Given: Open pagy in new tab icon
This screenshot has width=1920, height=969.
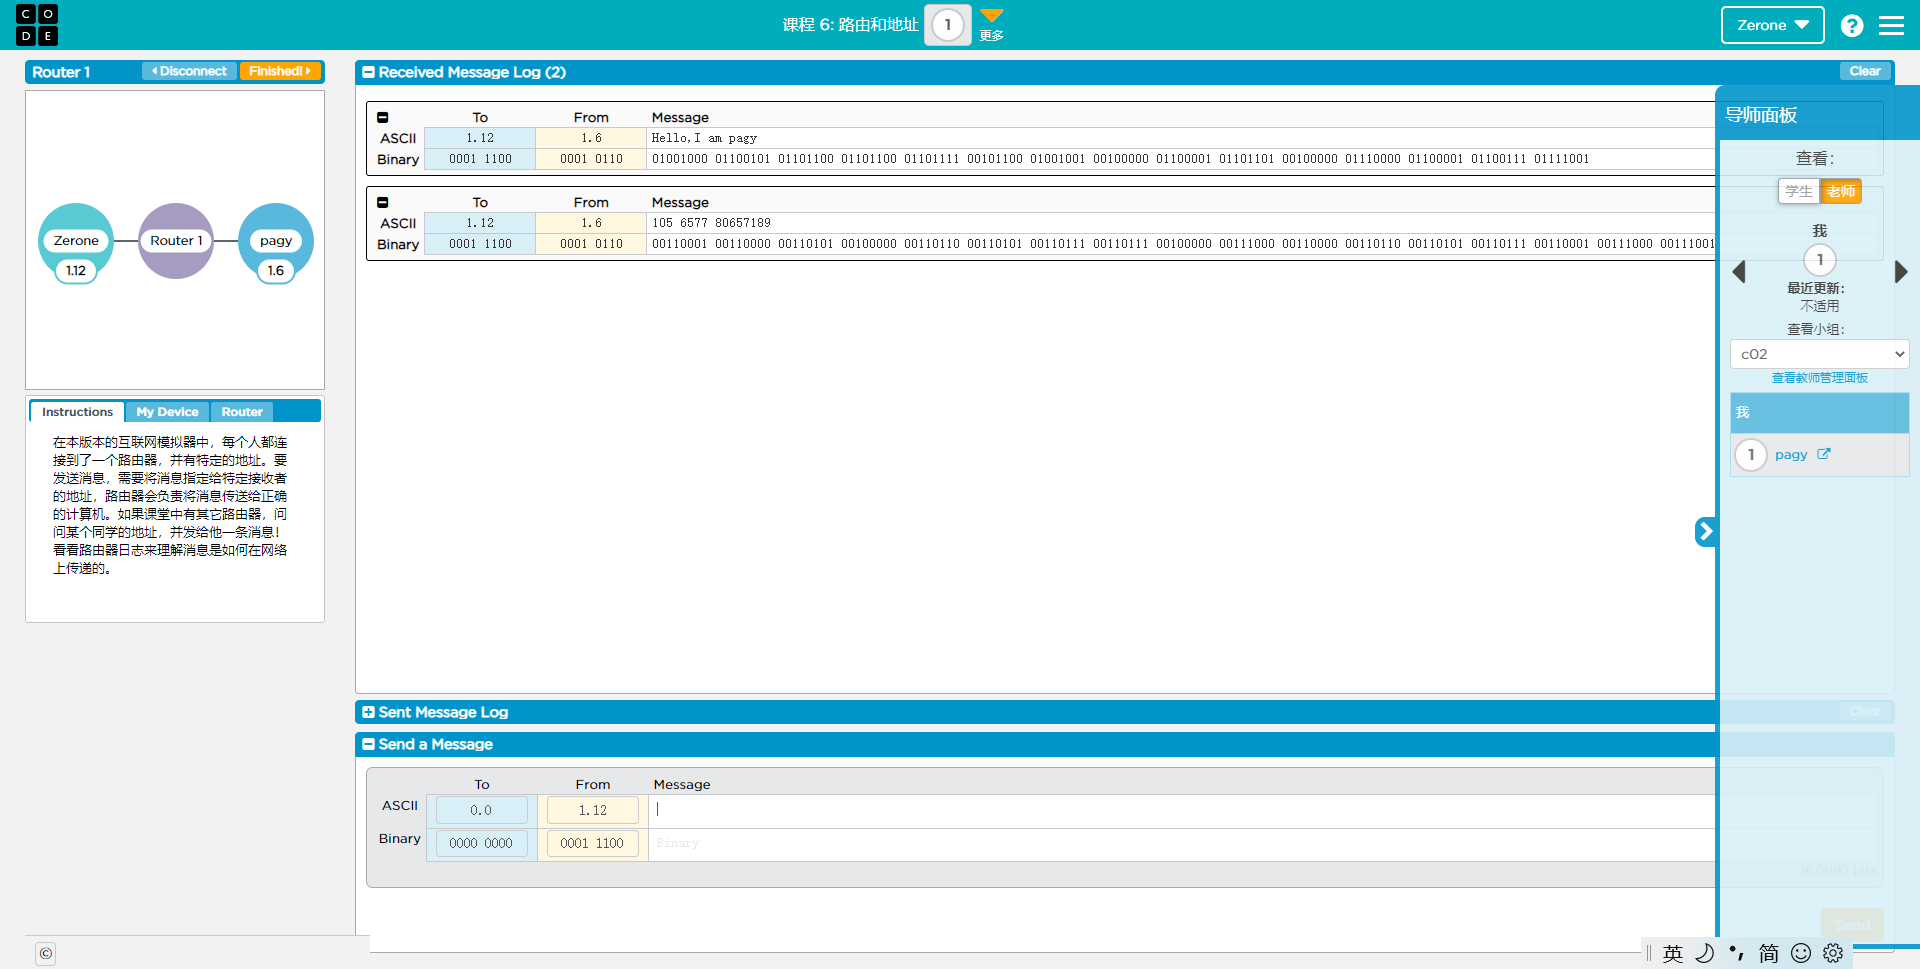Looking at the screenshot, I should point(1824,454).
